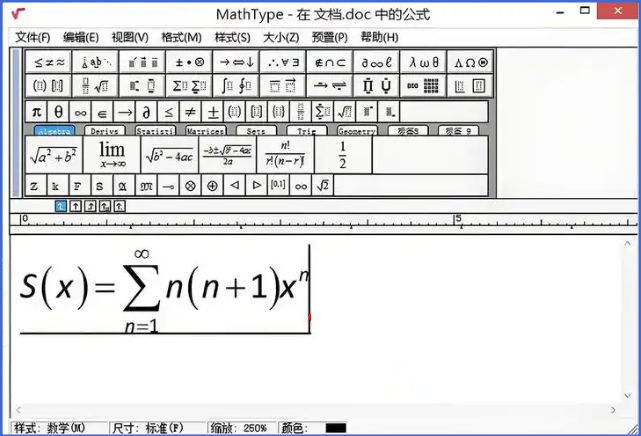Open the fraction and radical templates palette
The width and height of the screenshot is (641, 436).
tap(96, 86)
